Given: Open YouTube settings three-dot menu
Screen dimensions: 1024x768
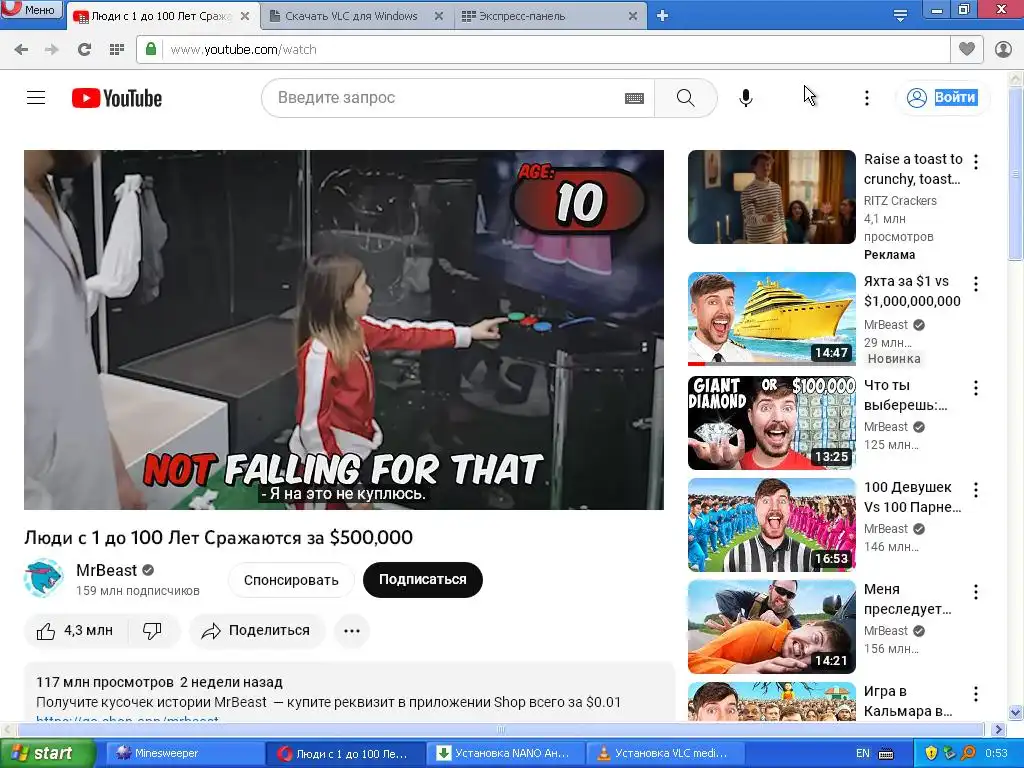Looking at the screenshot, I should coord(867,98).
